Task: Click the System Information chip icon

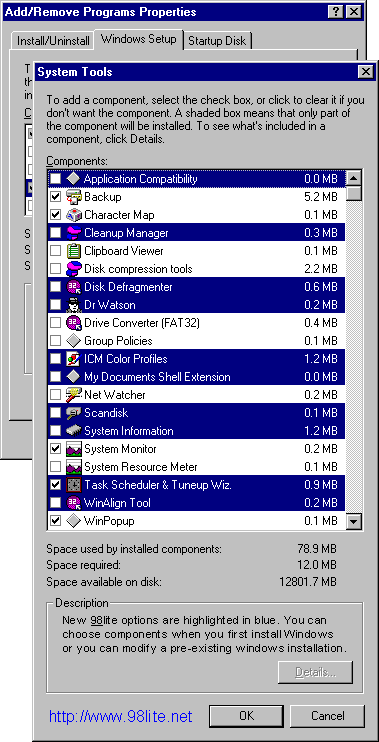Action: click(x=73, y=431)
